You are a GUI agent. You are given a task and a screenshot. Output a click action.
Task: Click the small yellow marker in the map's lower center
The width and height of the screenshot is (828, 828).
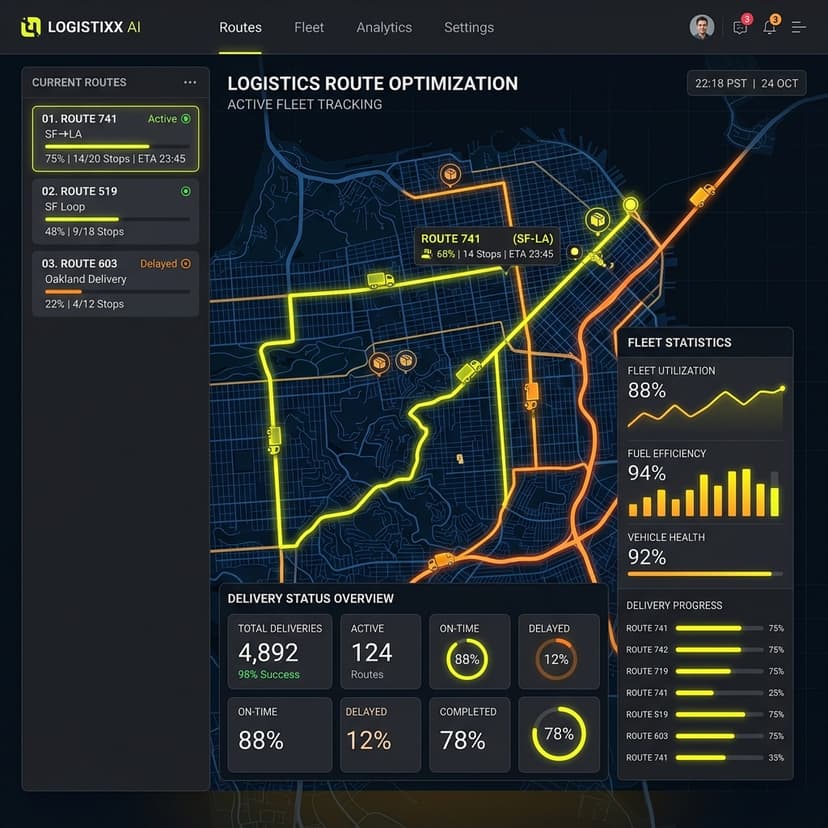460,458
